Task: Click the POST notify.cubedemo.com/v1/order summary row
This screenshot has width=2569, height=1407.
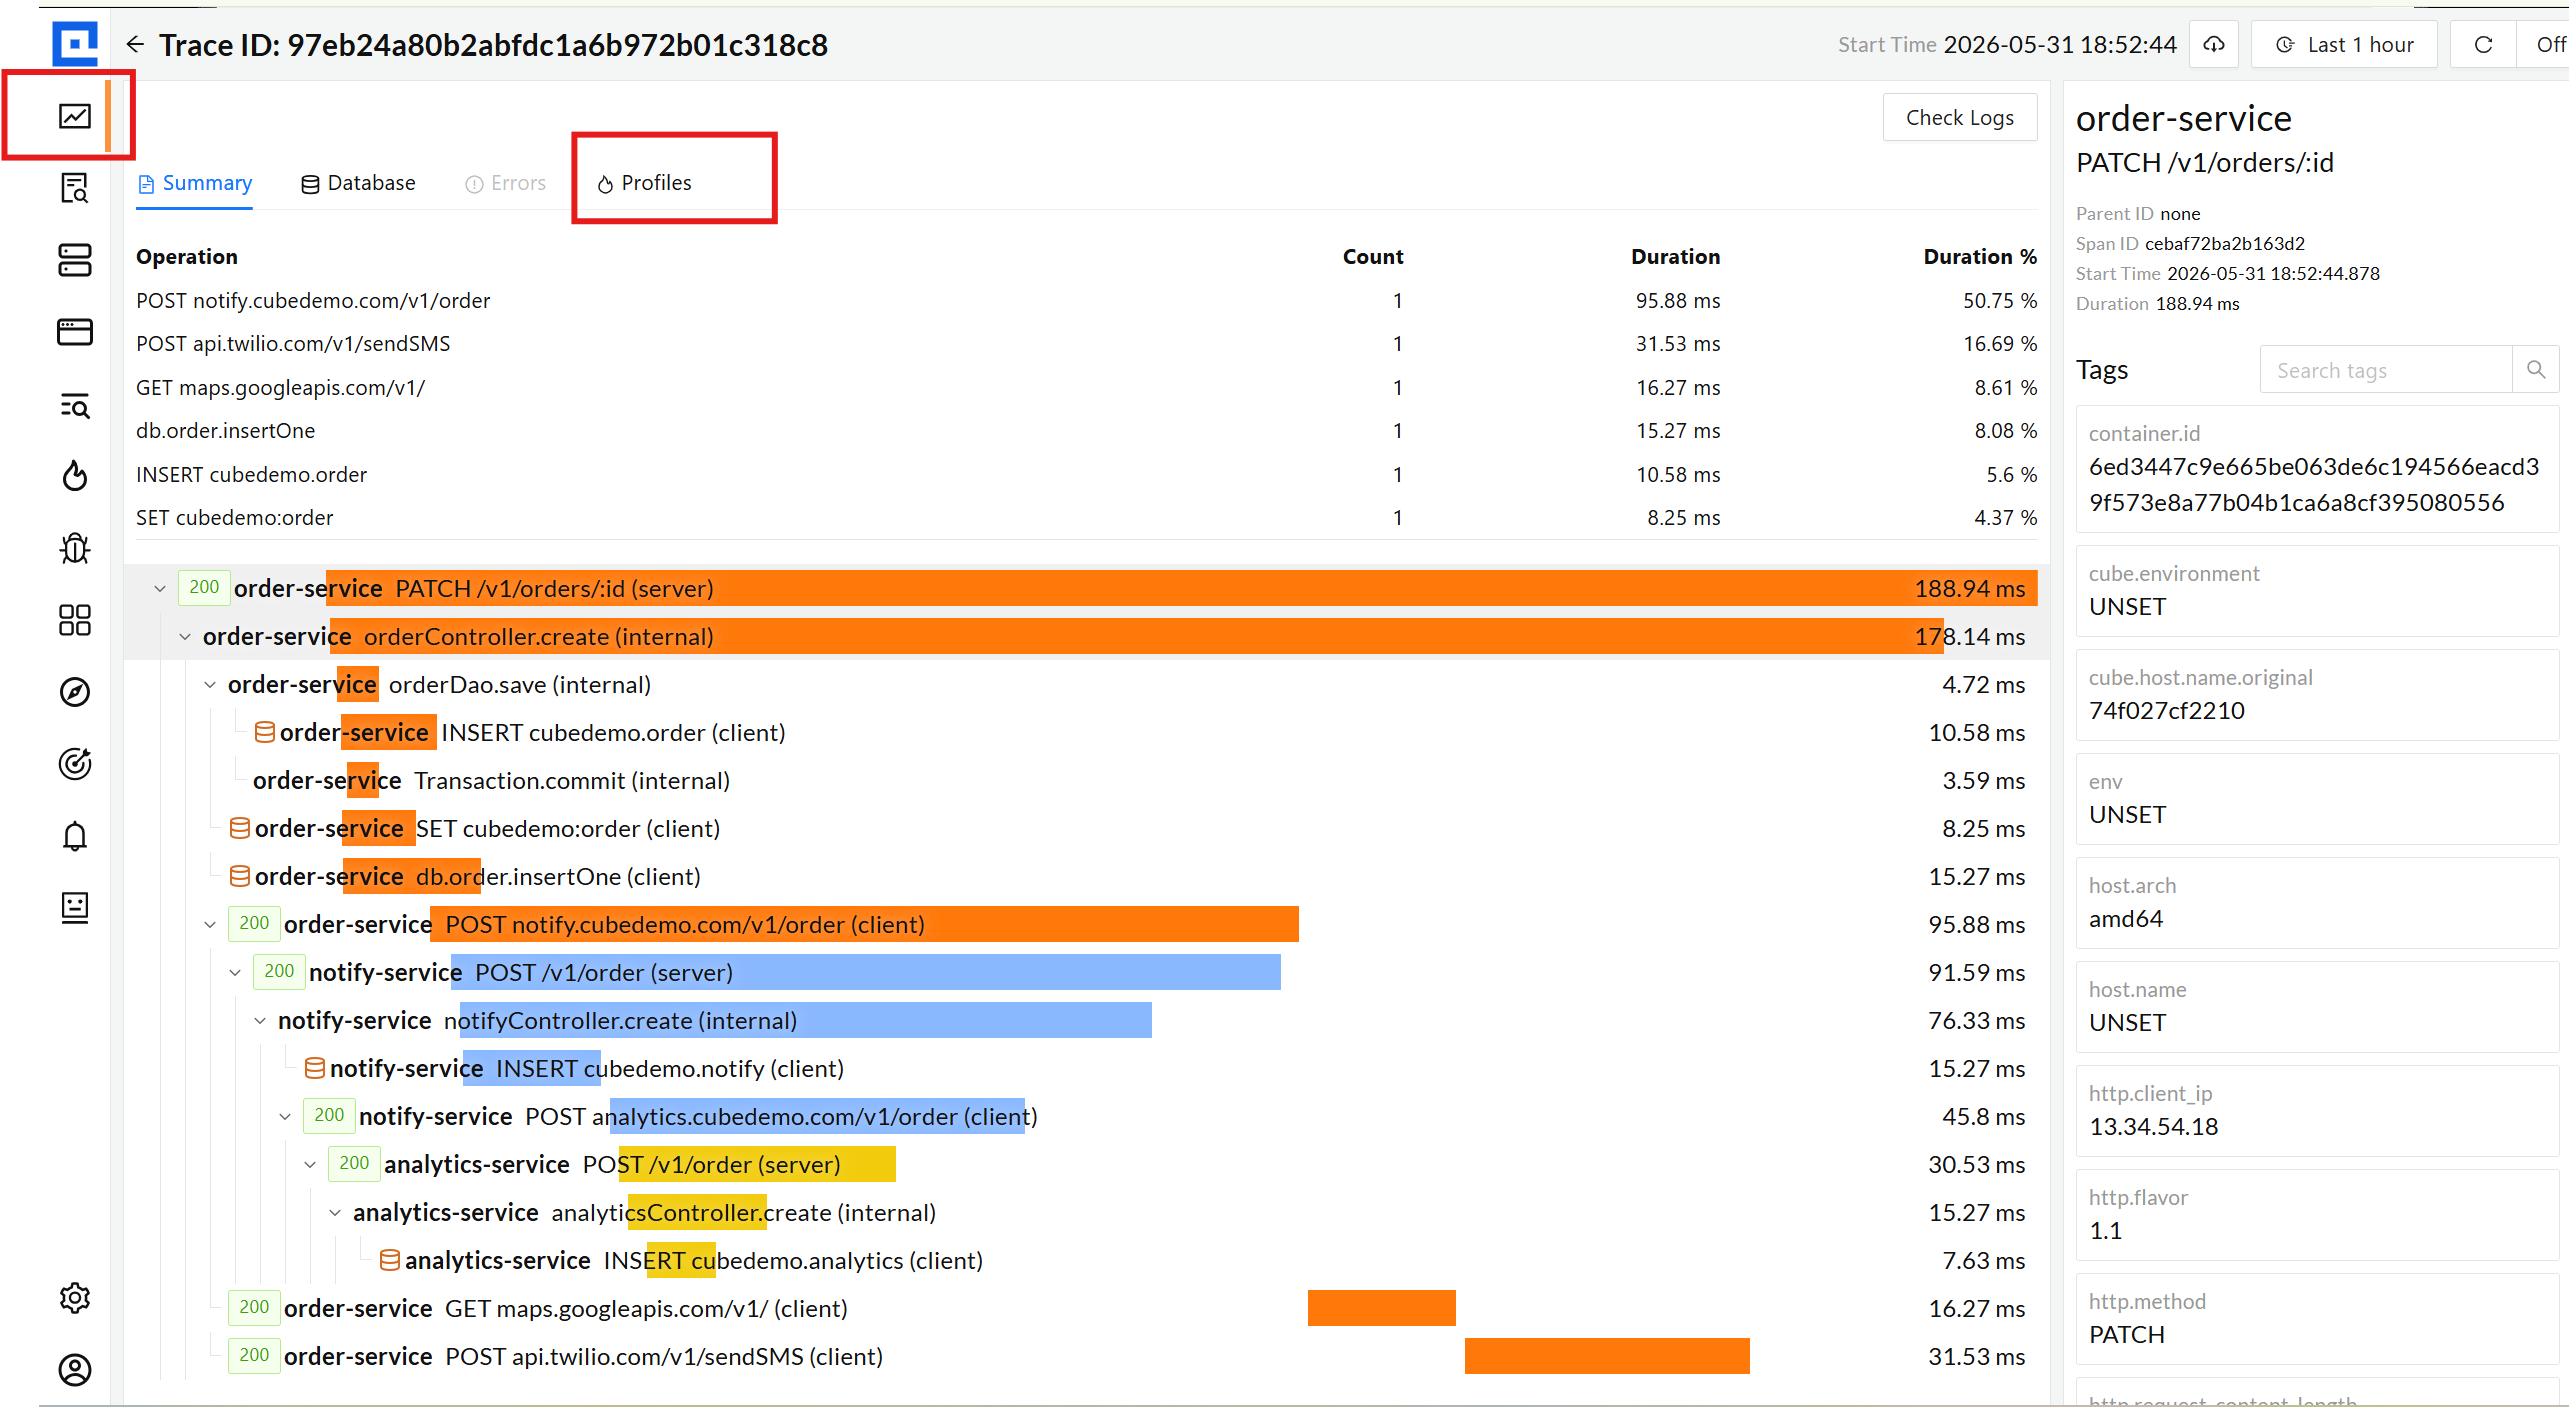Action: pos(1086,301)
